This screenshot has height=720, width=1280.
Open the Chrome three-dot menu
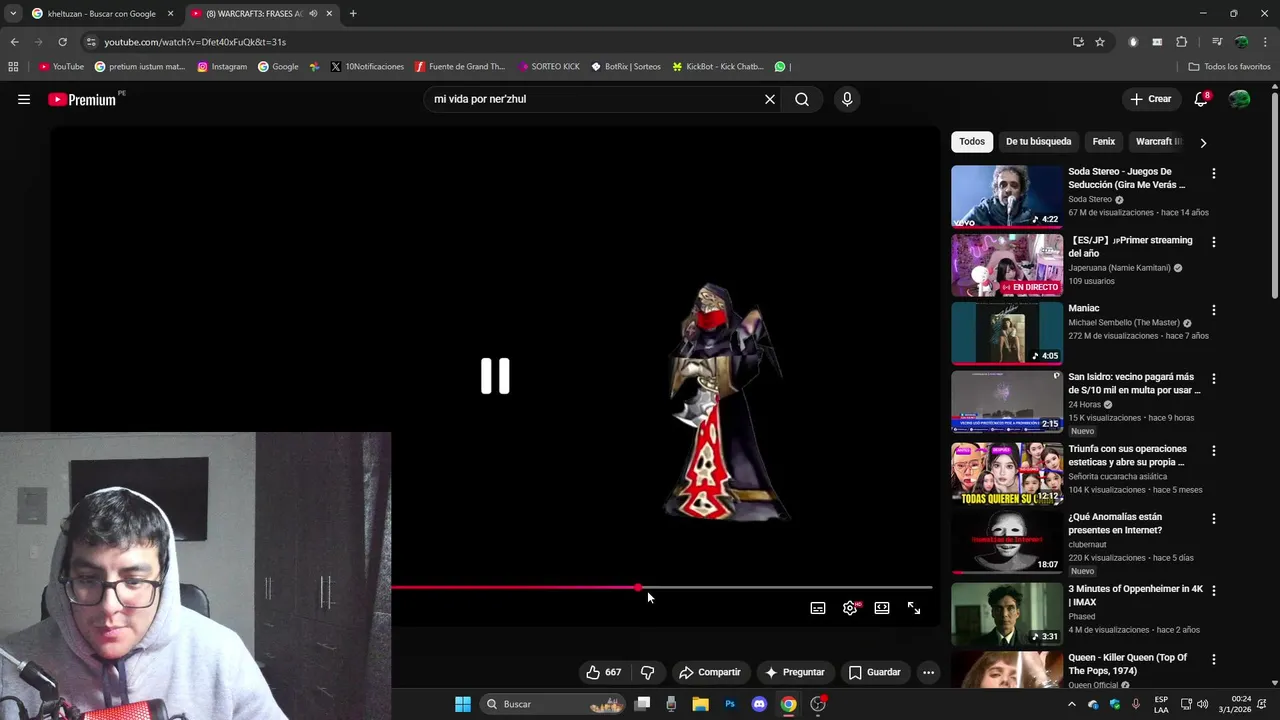click(1266, 42)
